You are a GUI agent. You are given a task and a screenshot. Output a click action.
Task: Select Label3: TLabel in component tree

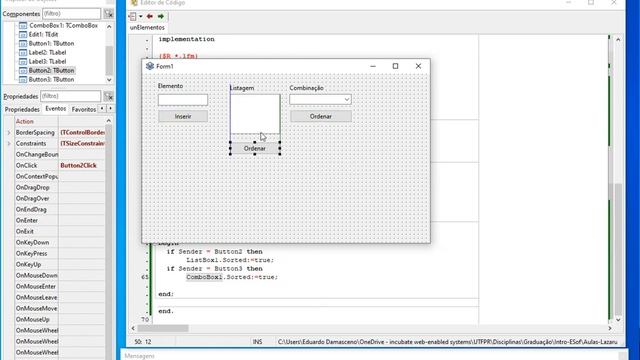[x=47, y=61]
